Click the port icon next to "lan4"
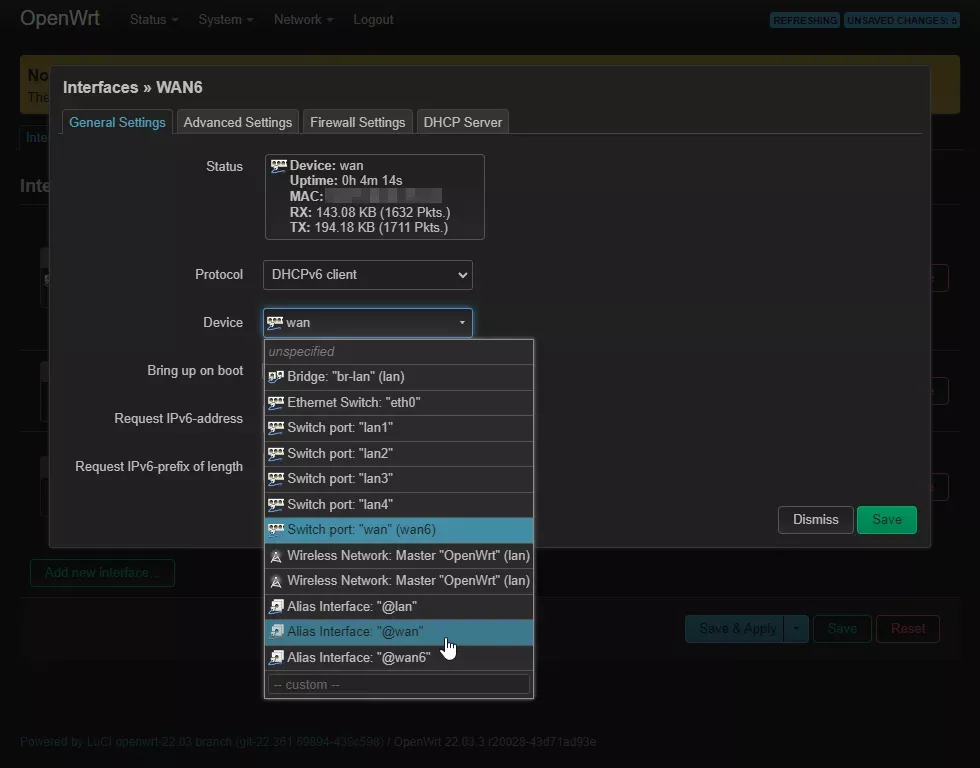980x768 pixels. [x=276, y=504]
